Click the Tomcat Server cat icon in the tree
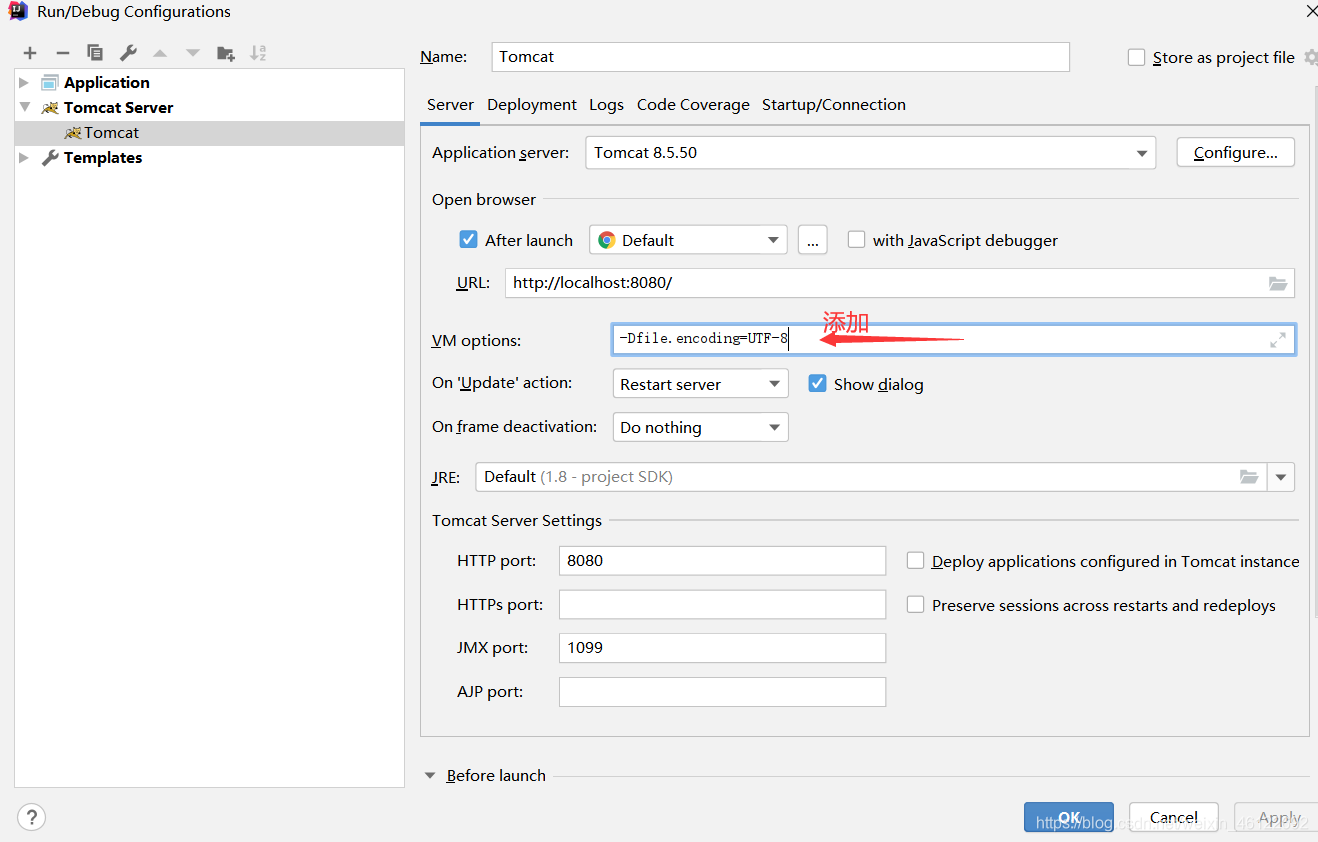The image size is (1318, 842). click(50, 108)
